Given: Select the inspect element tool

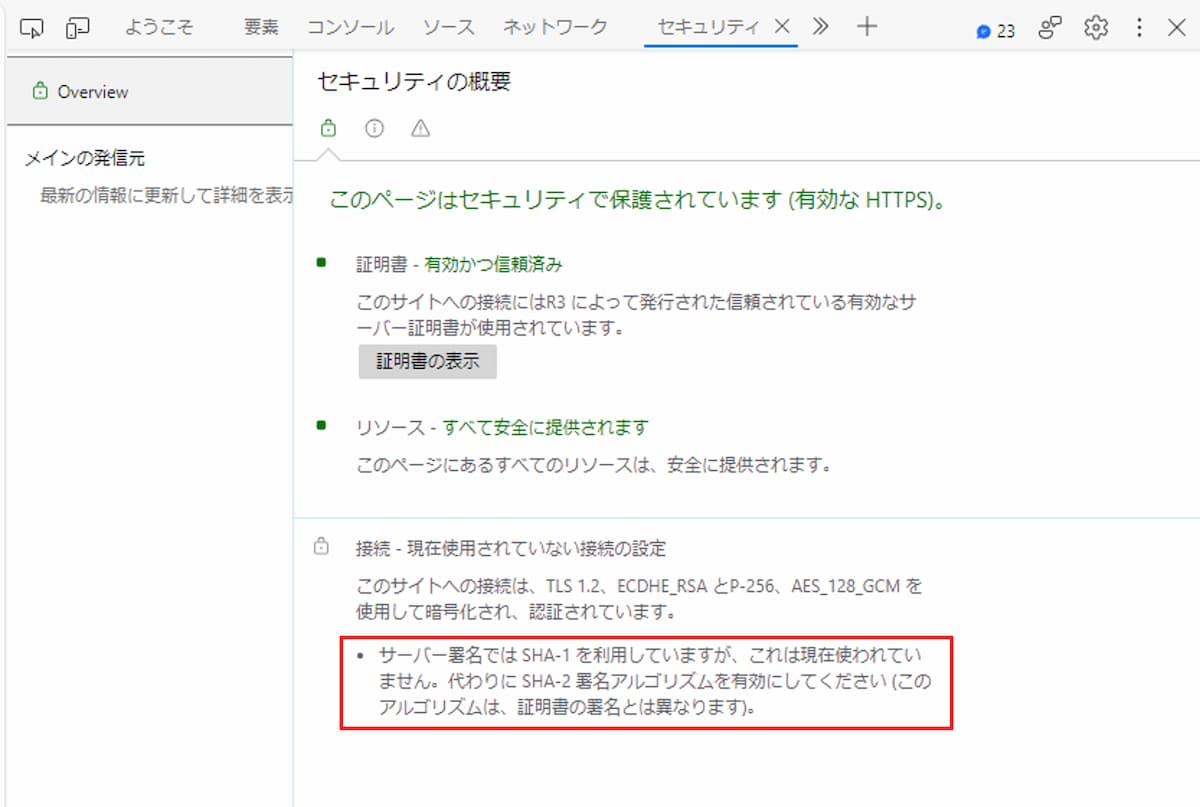Looking at the screenshot, I should click(x=31, y=27).
